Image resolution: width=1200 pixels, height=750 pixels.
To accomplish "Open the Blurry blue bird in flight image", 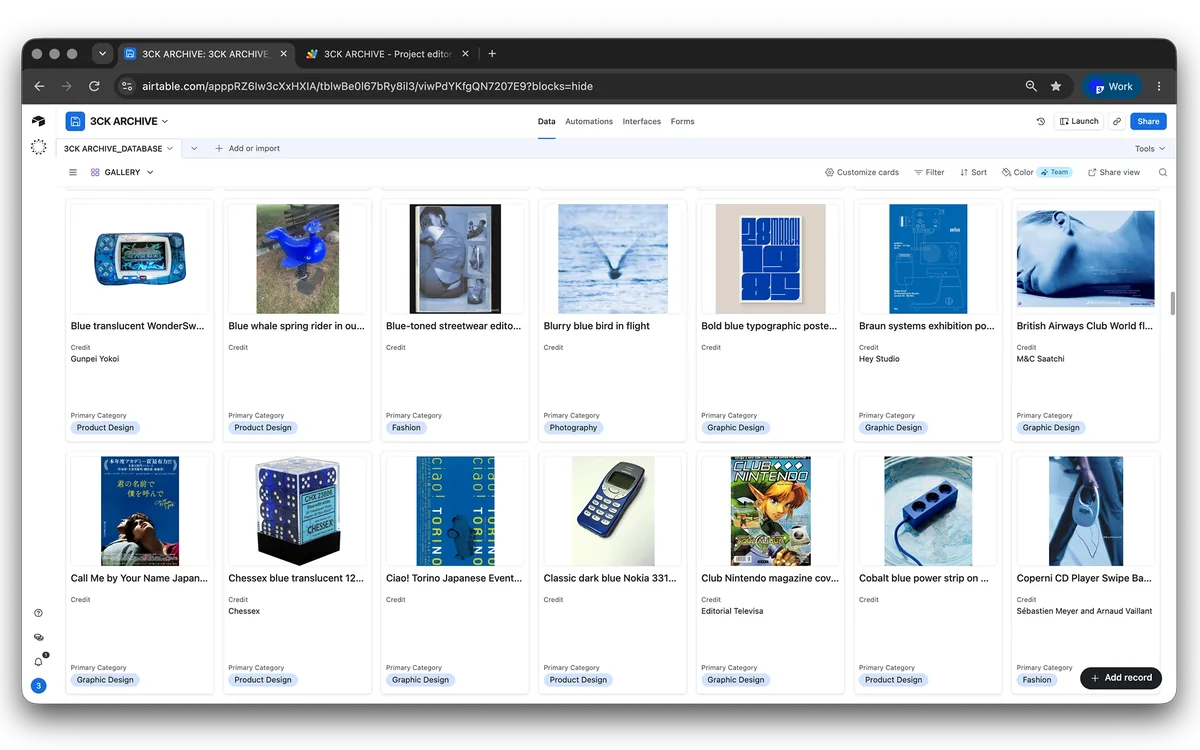I will [612, 259].
